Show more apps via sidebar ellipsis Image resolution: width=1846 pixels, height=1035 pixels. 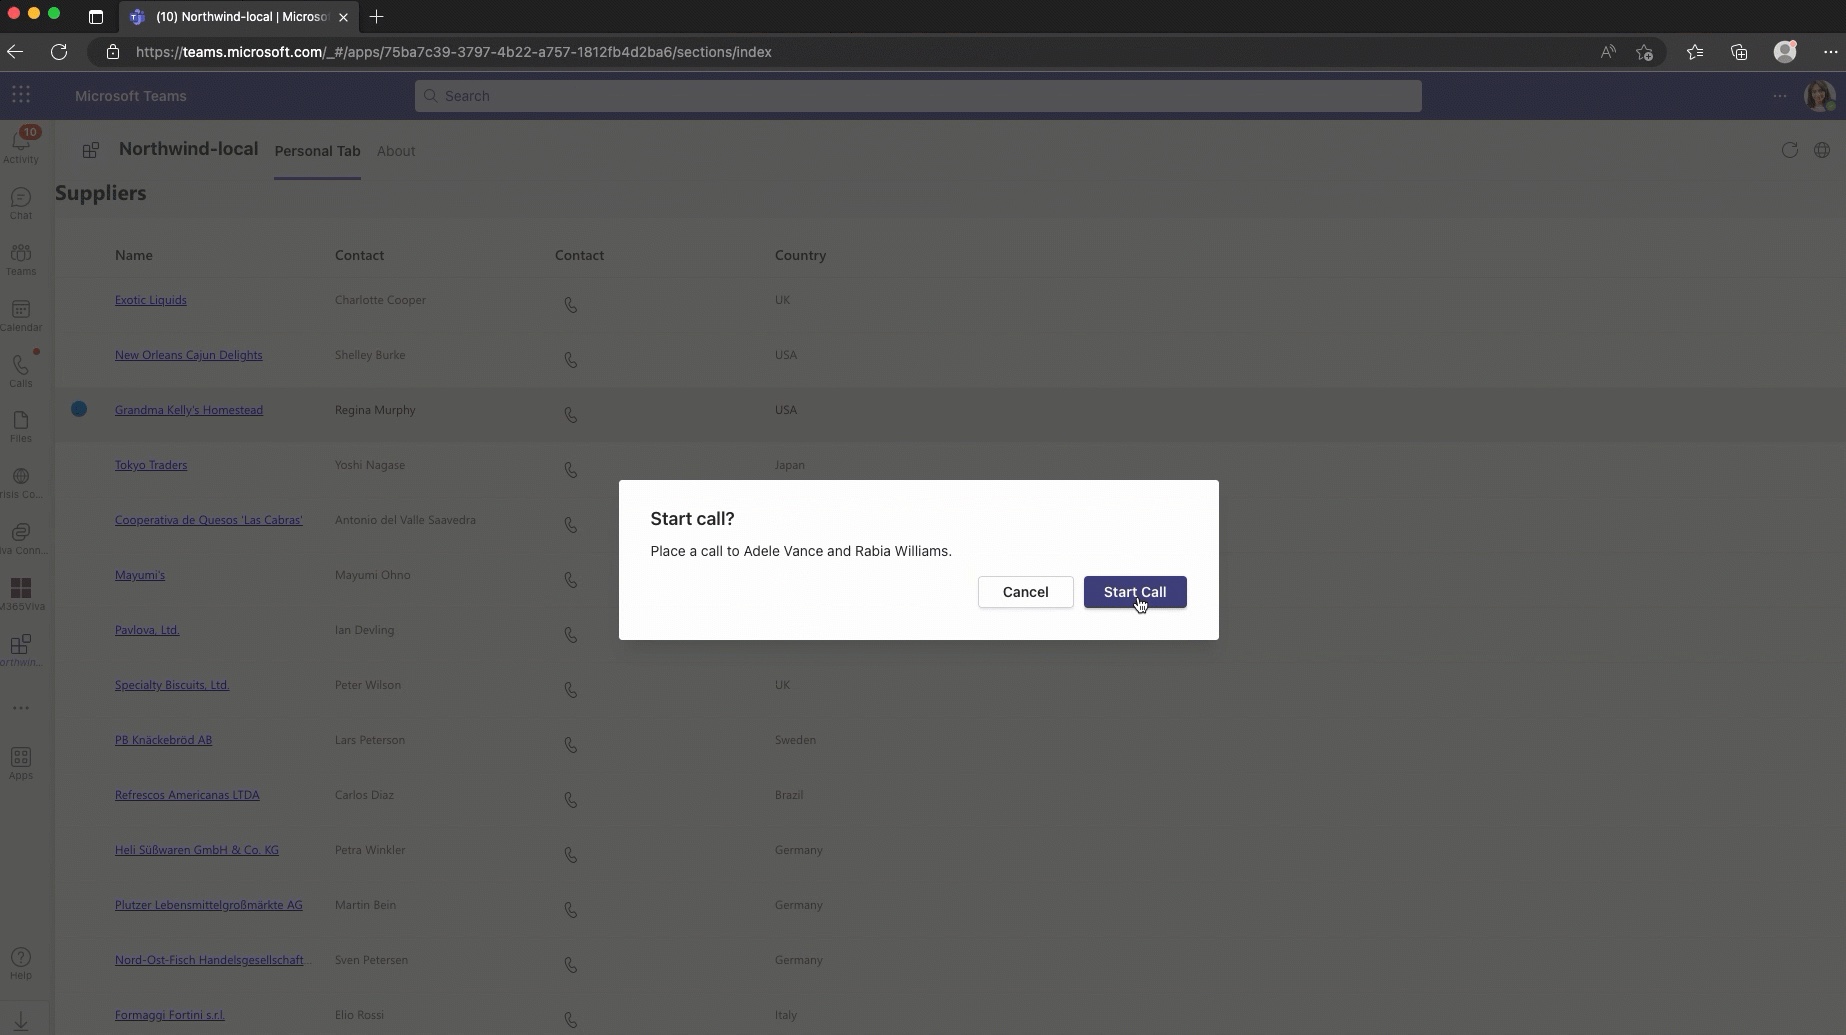click(x=21, y=708)
